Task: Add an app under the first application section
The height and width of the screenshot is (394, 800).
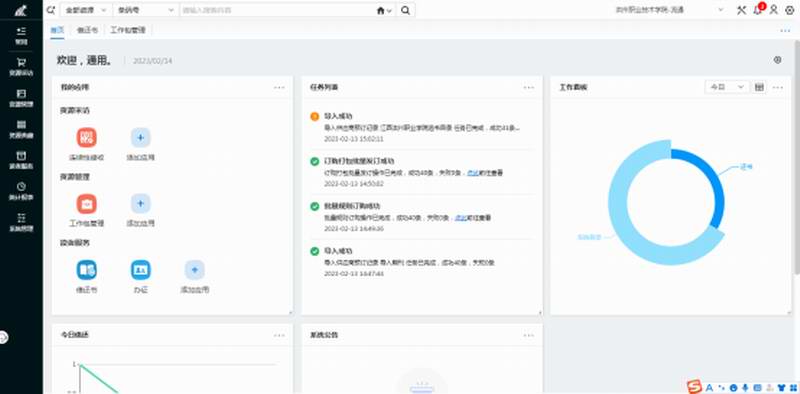Action: coord(140,137)
